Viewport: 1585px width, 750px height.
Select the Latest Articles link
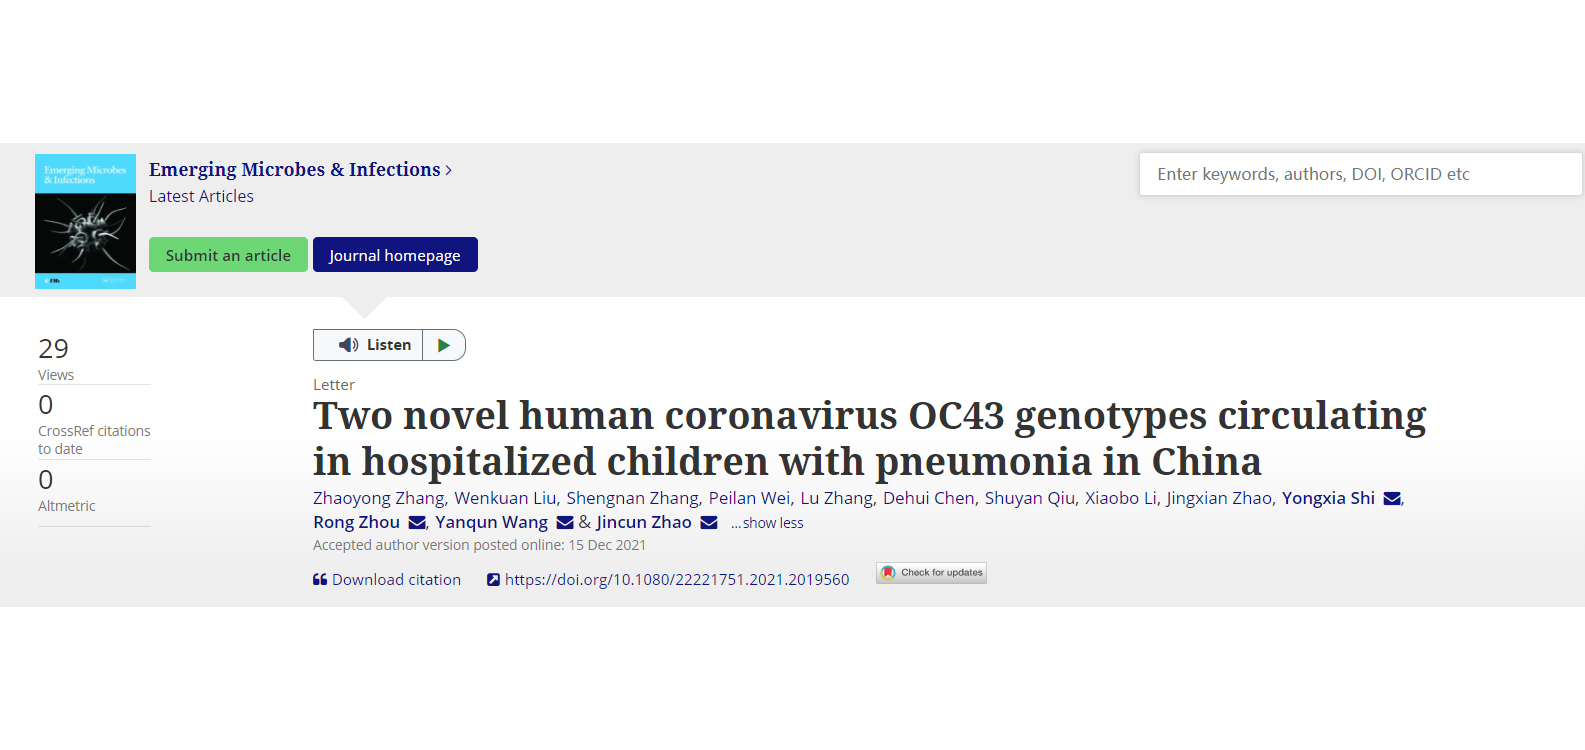(x=201, y=197)
